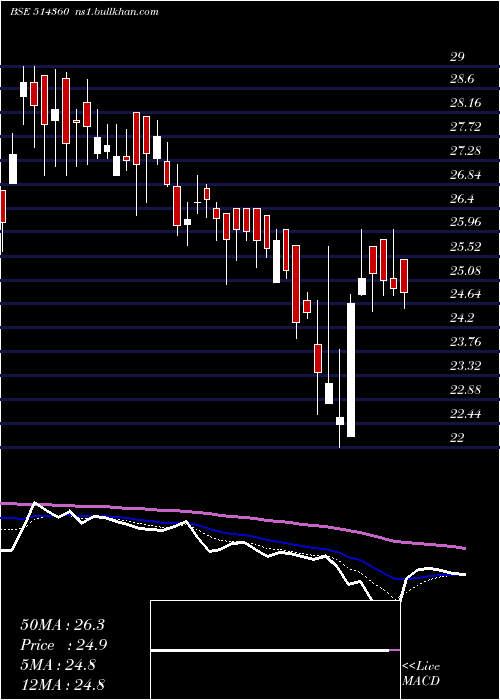Image resolution: width=500 pixels, height=700 pixels.
Task: Click the 25.52 price axis label
Action: (x=466, y=246)
